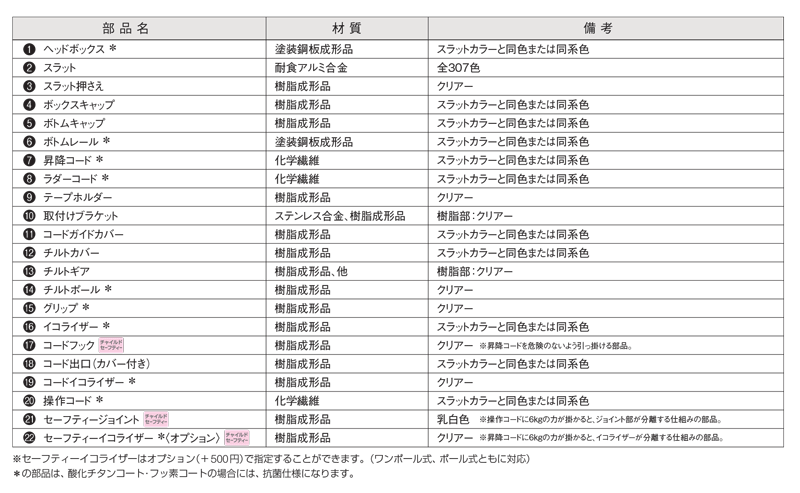Click the material 耐食アルミ合金
Screen dimensions: 800x493
311,68
